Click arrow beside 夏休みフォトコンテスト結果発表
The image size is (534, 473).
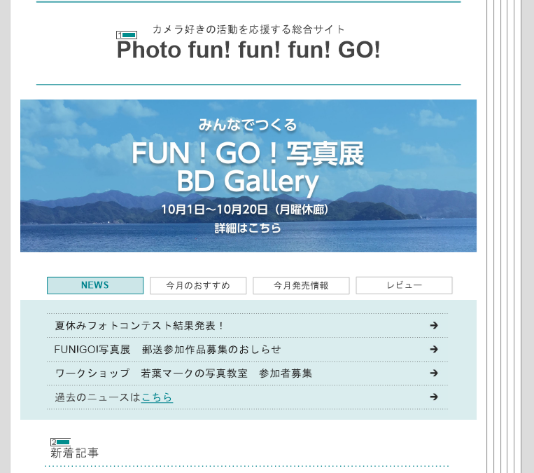point(434,326)
